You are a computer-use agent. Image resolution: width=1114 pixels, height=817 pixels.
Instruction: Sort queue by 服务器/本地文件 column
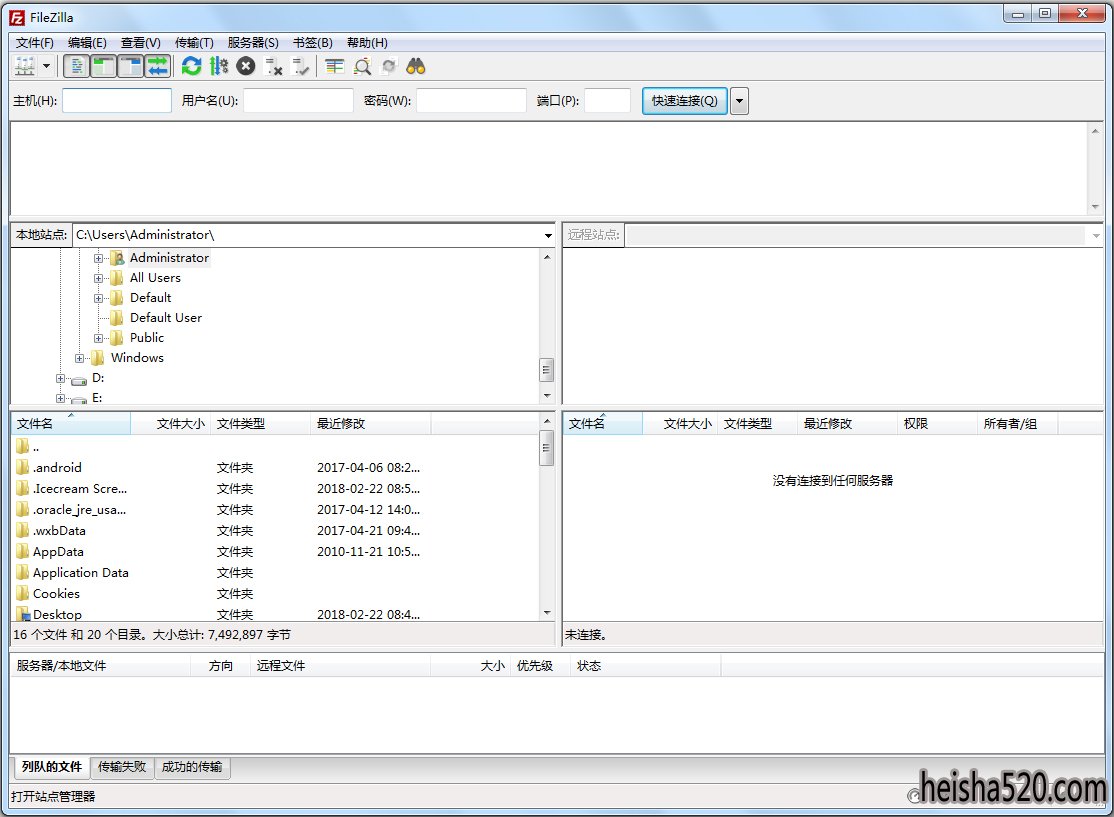[x=101, y=666]
